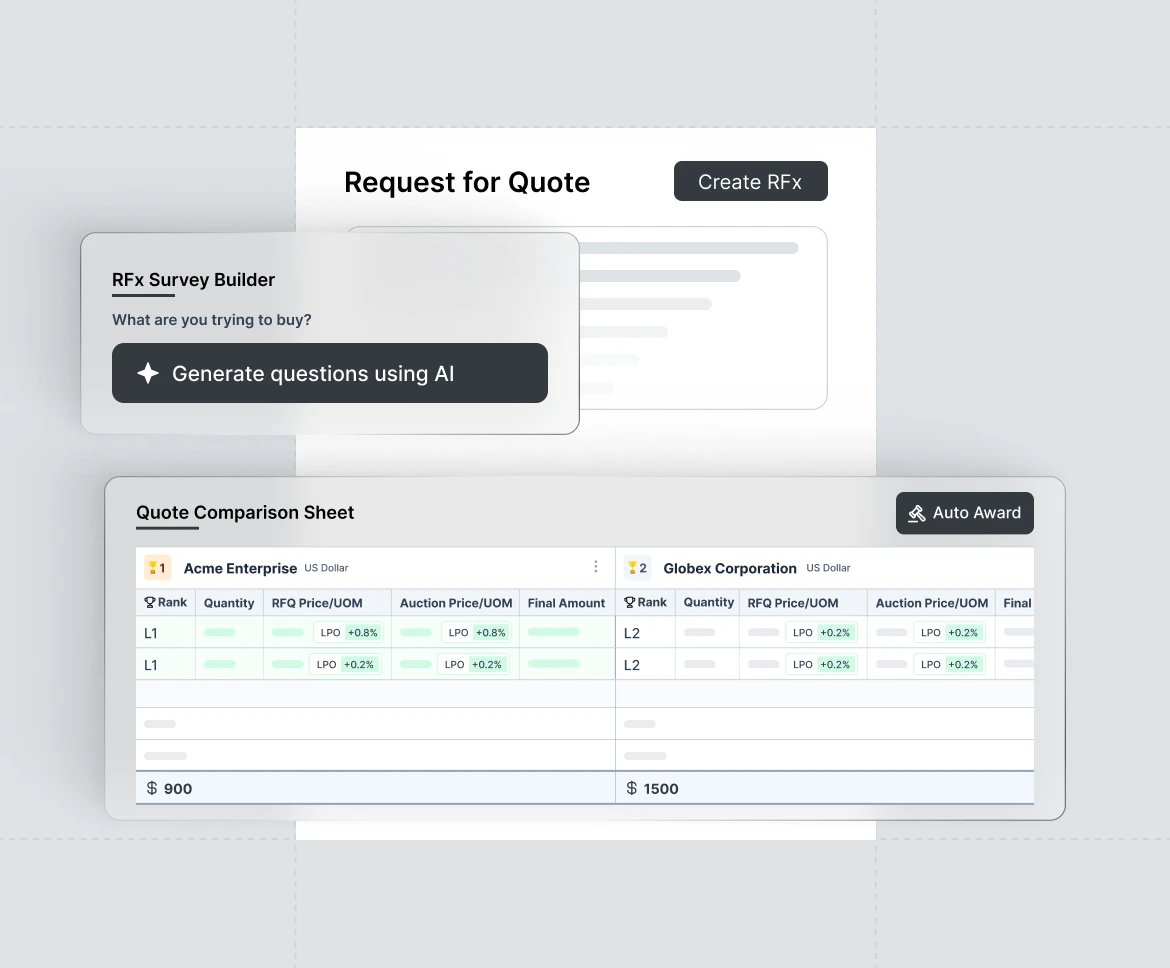1170x968 pixels.
Task: Open the Globex Corporation supplier name
Action: coord(730,568)
